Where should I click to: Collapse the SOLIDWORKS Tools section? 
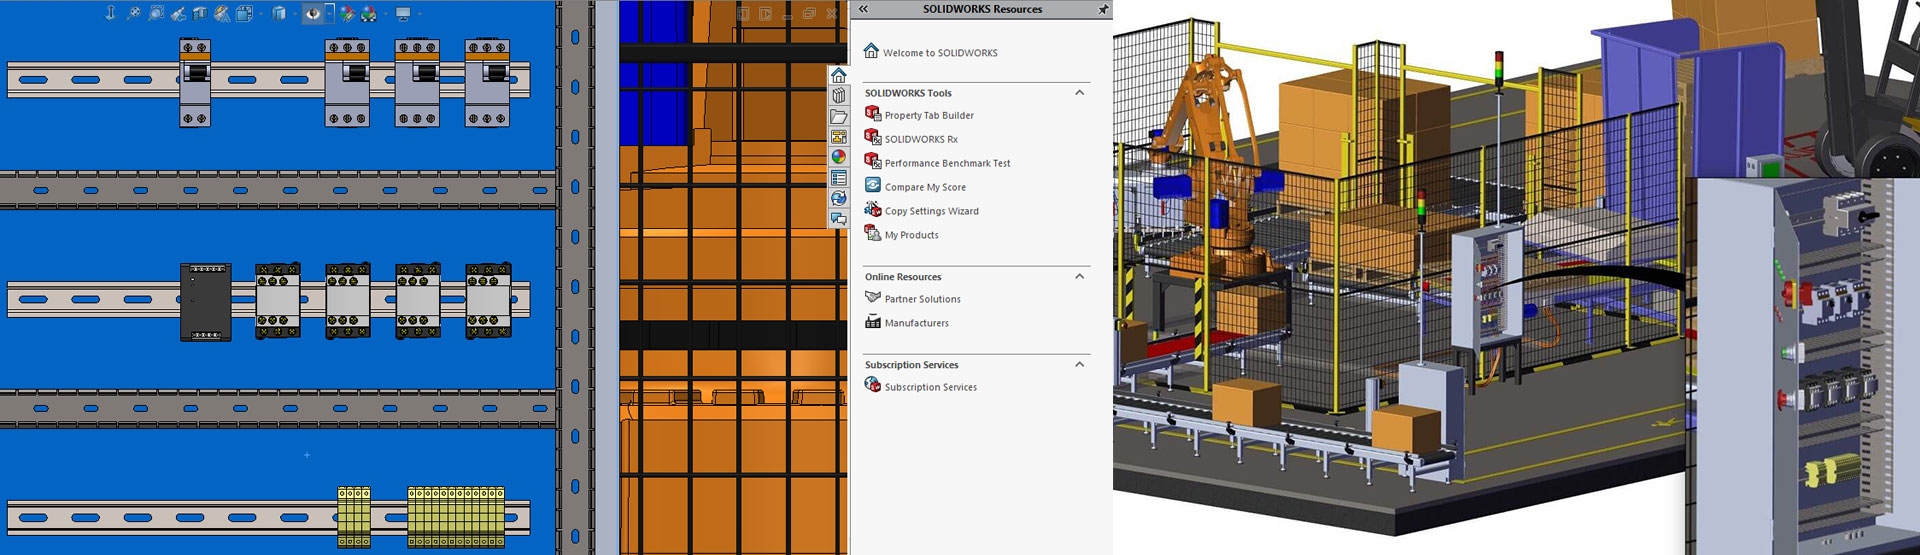pyautogui.click(x=1079, y=93)
